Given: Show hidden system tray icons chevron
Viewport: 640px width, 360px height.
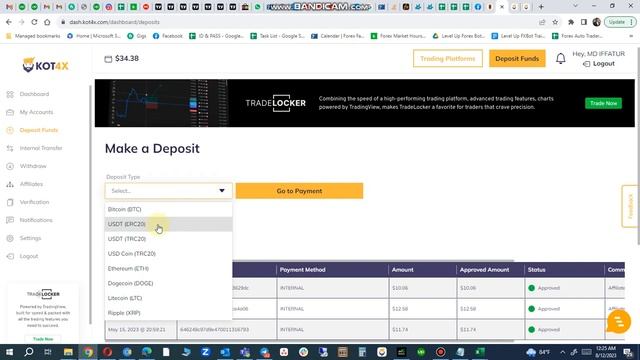Looking at the screenshot, I should coord(562,352).
